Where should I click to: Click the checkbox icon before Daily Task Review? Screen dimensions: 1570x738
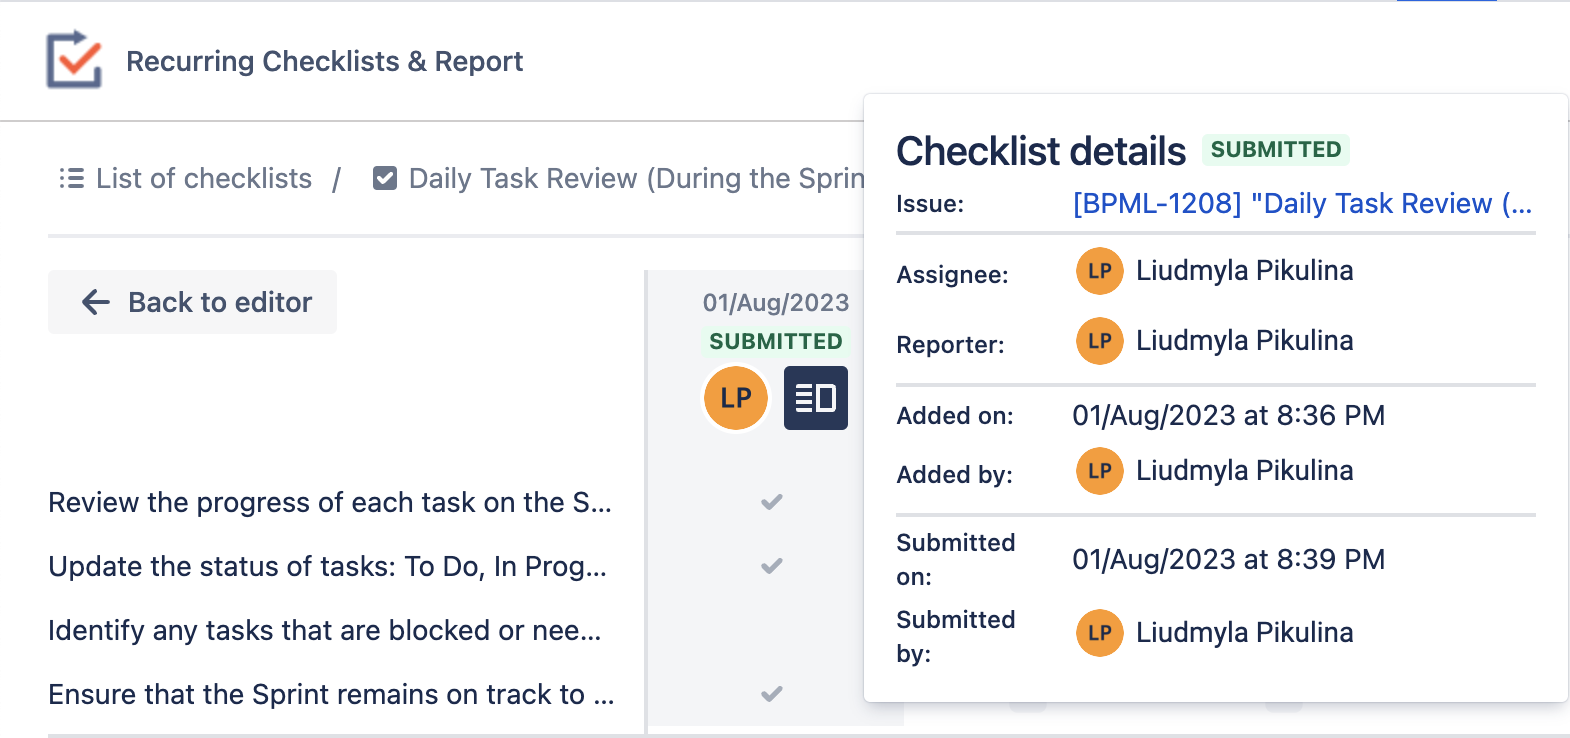click(385, 178)
